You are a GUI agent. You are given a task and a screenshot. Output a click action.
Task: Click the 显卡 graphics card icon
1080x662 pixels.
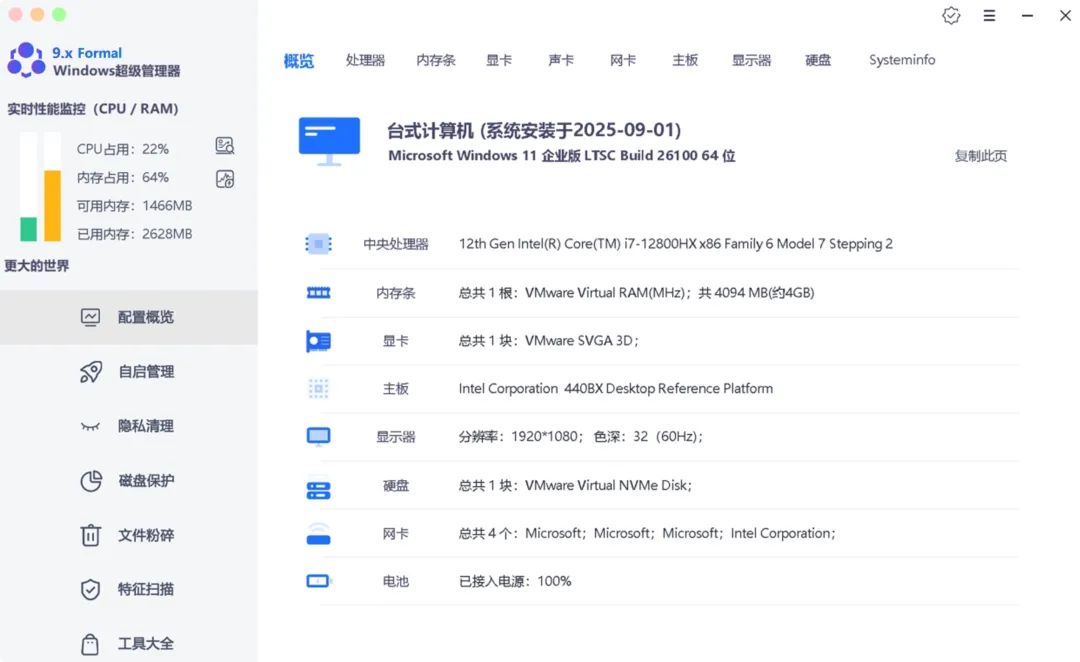click(x=318, y=341)
